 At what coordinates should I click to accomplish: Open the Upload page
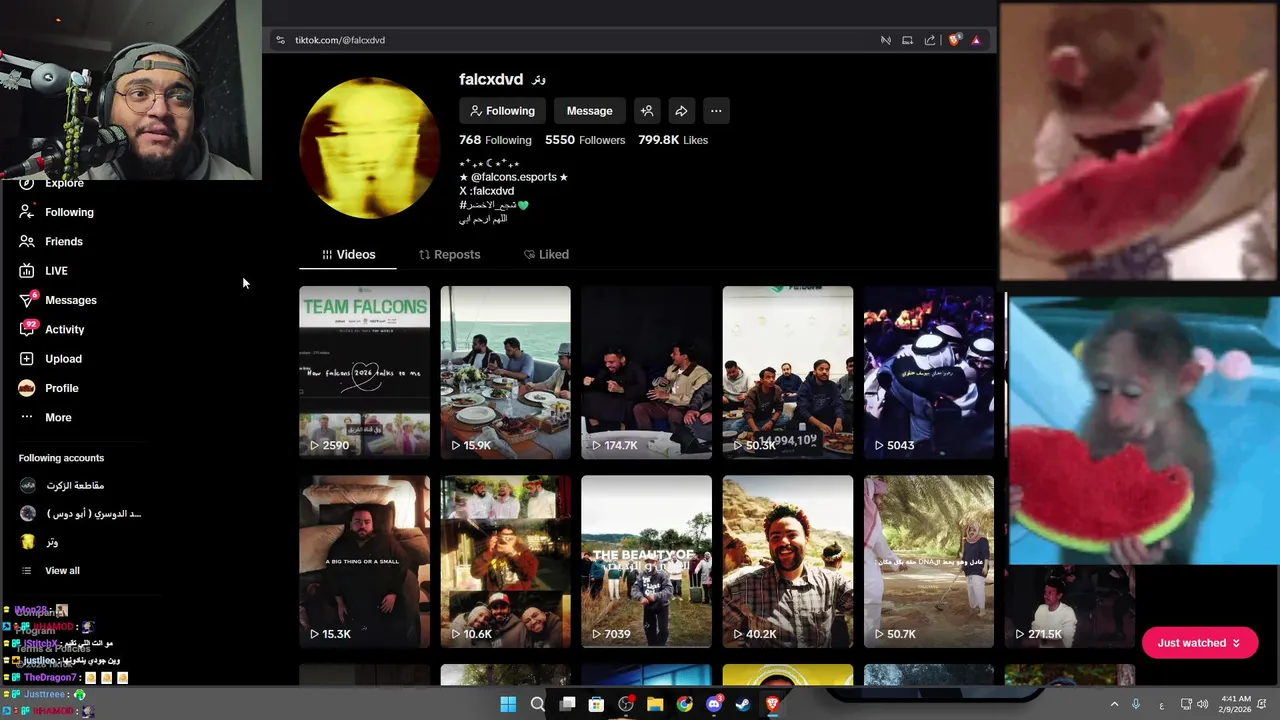point(50,359)
